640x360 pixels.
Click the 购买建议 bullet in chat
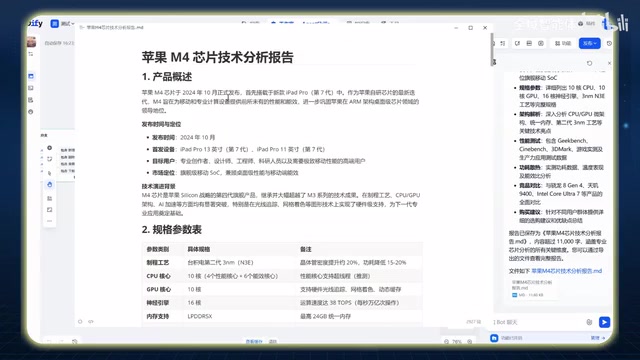point(561,216)
